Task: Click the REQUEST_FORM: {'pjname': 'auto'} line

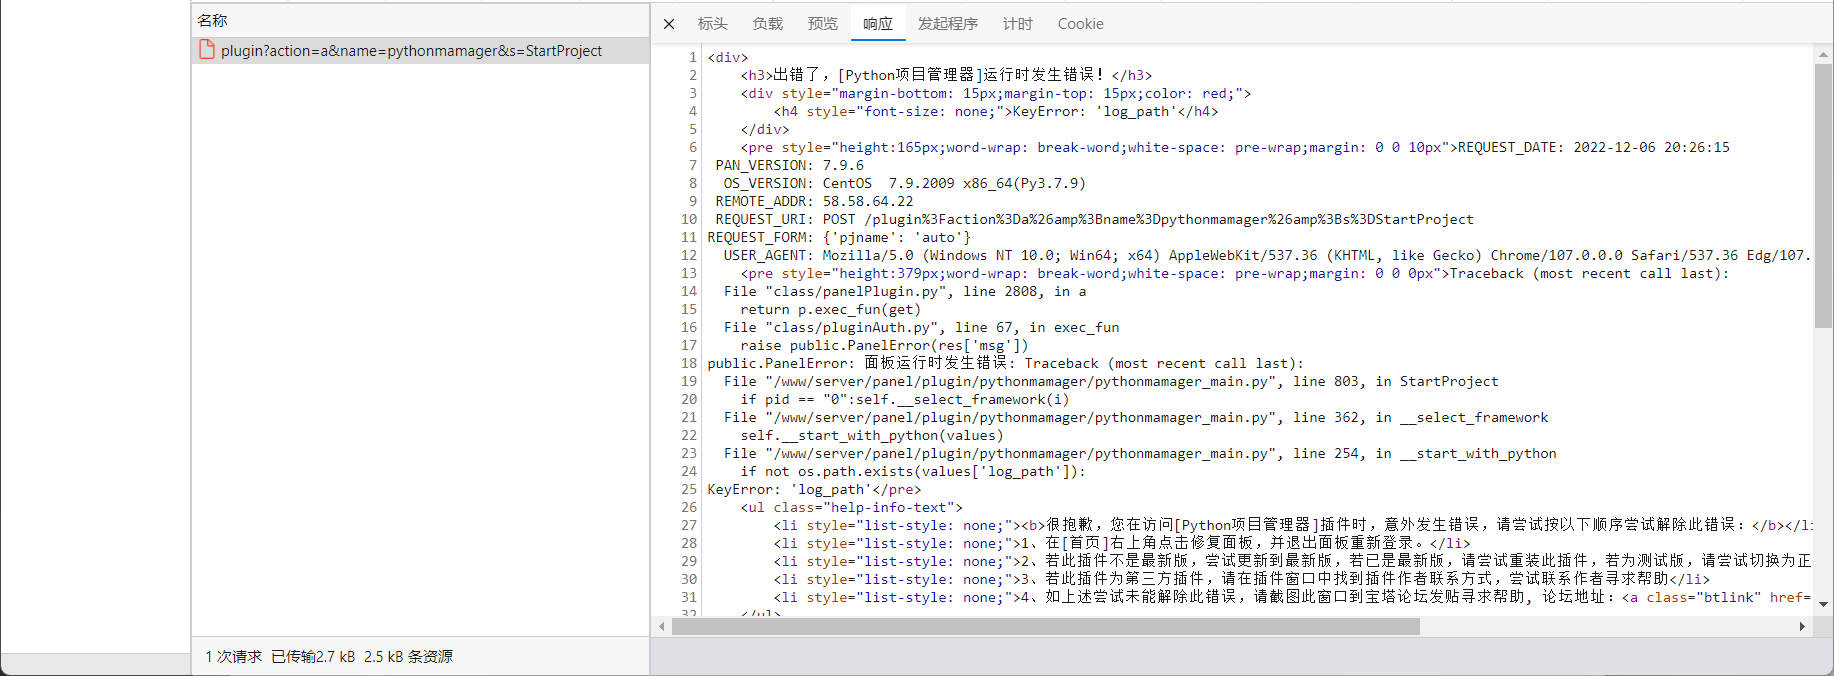Action: point(839,237)
